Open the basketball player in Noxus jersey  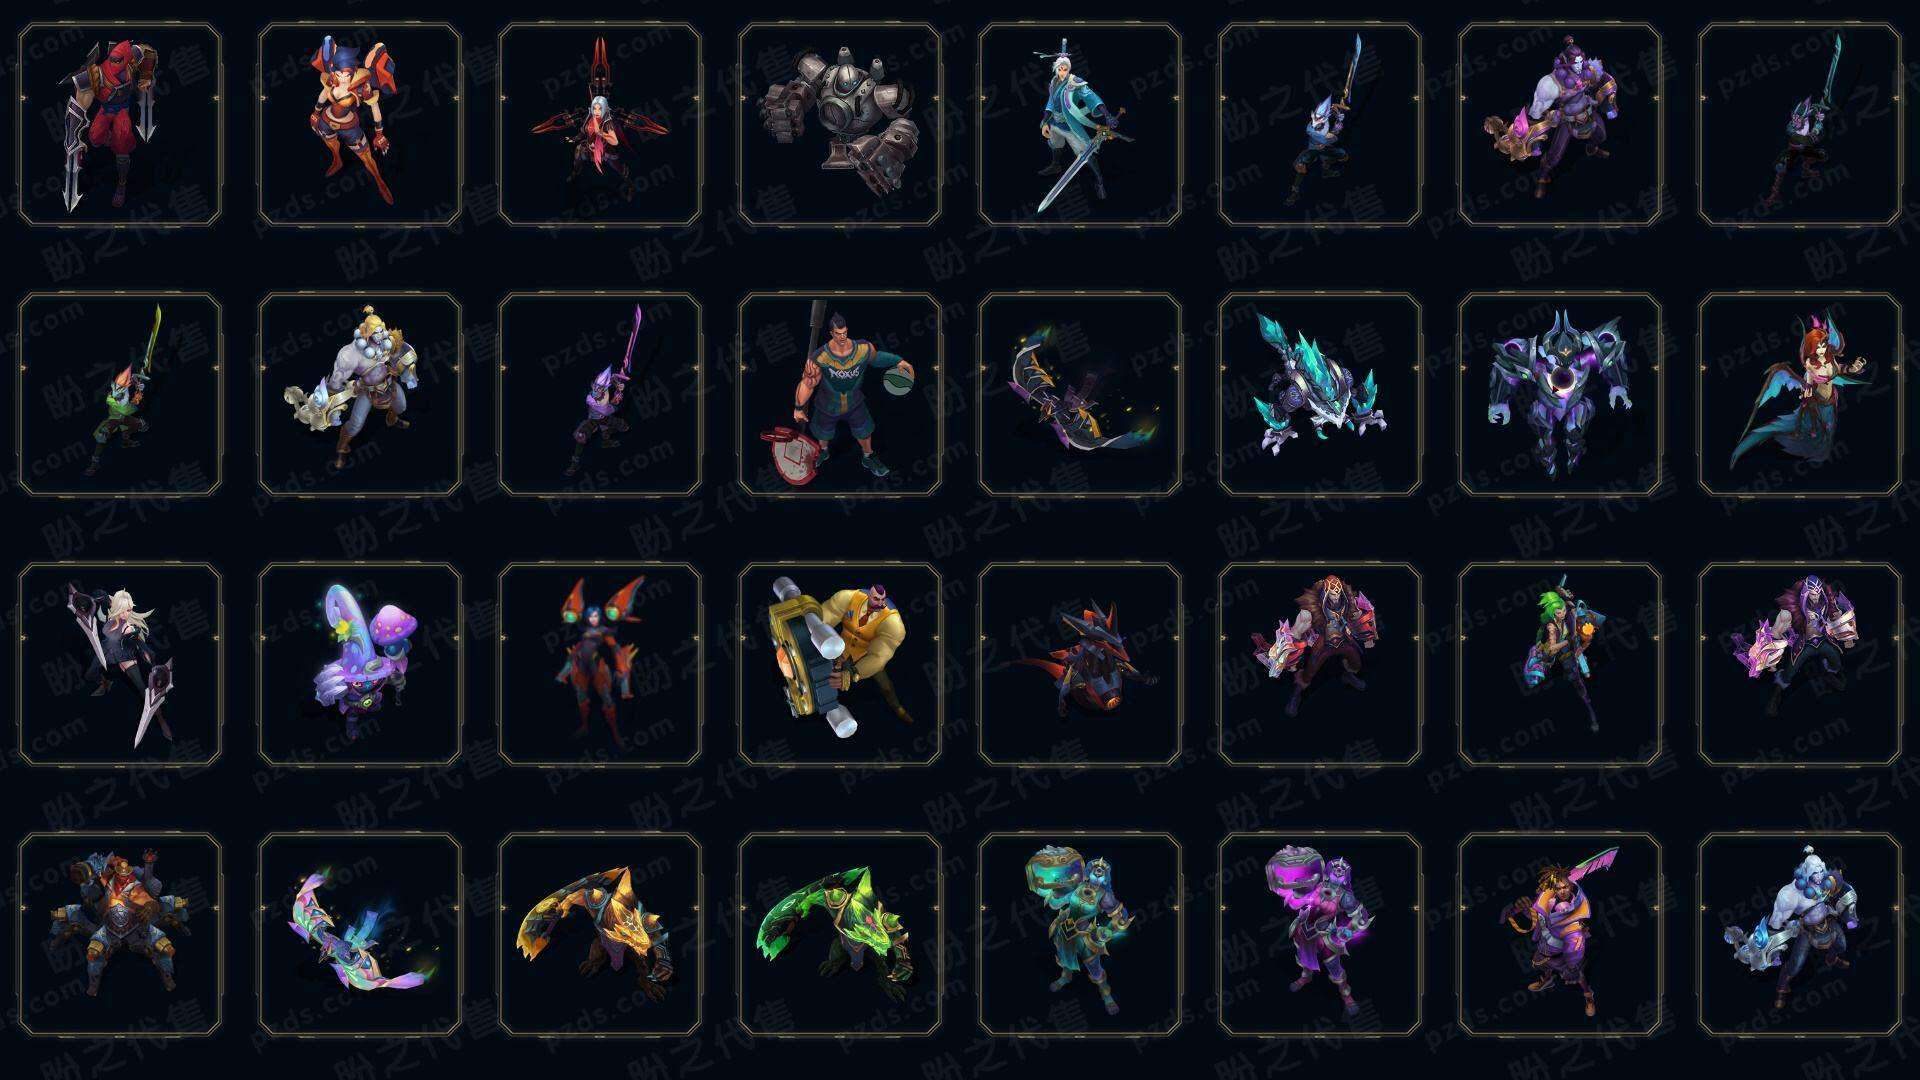(x=840, y=395)
